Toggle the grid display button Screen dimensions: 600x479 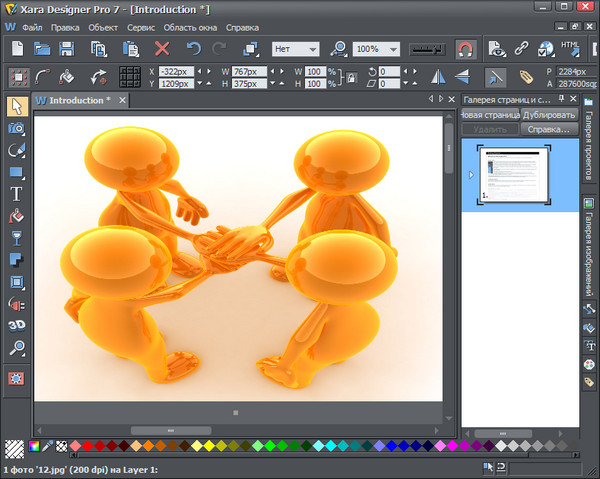tap(129, 77)
